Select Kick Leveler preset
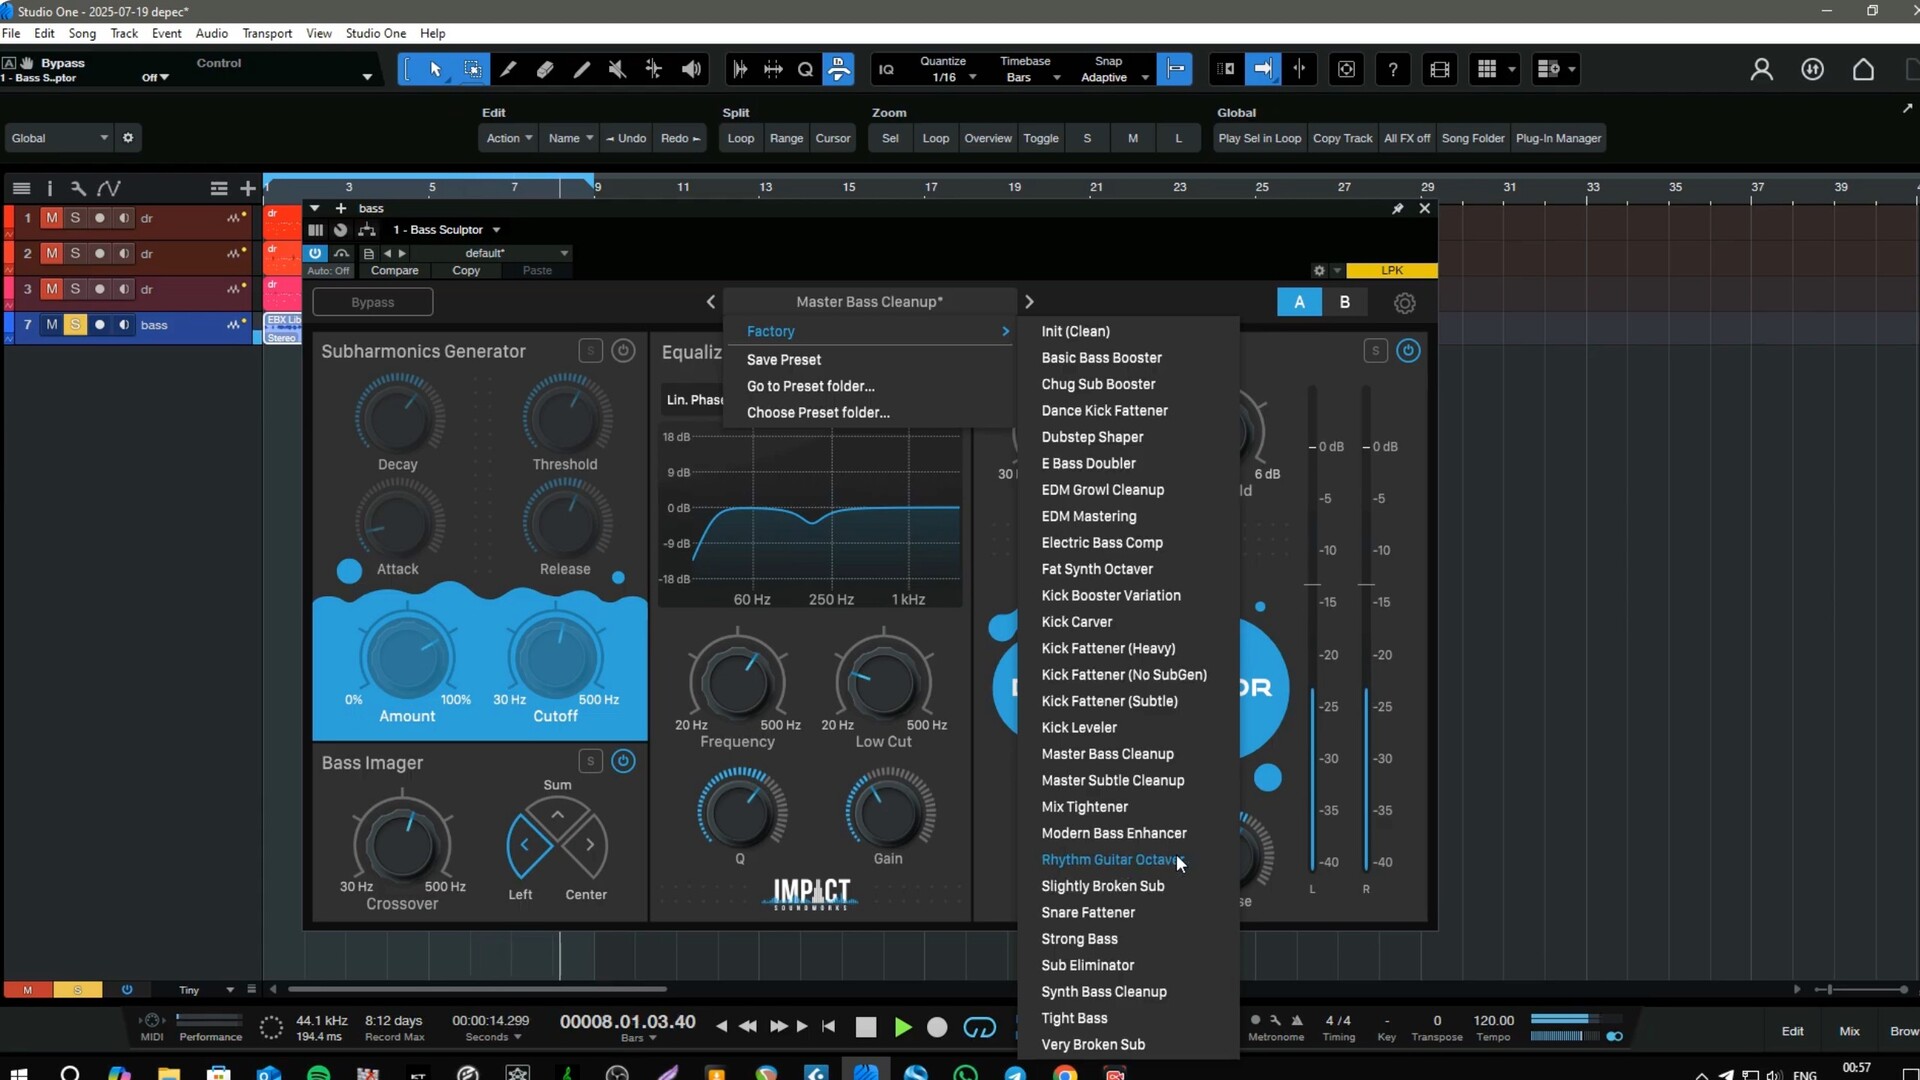Image resolution: width=1920 pixels, height=1080 pixels. [1079, 728]
